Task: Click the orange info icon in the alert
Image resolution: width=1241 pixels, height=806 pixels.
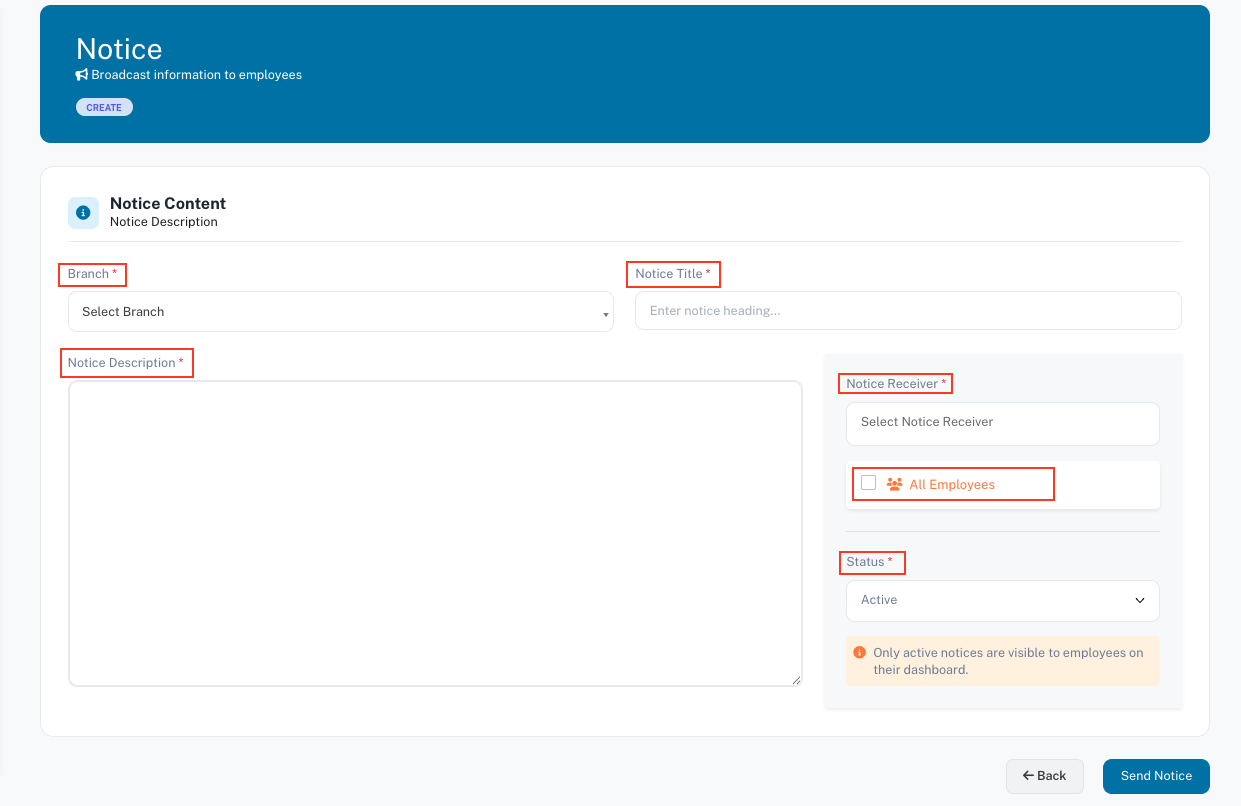Action: [859, 653]
